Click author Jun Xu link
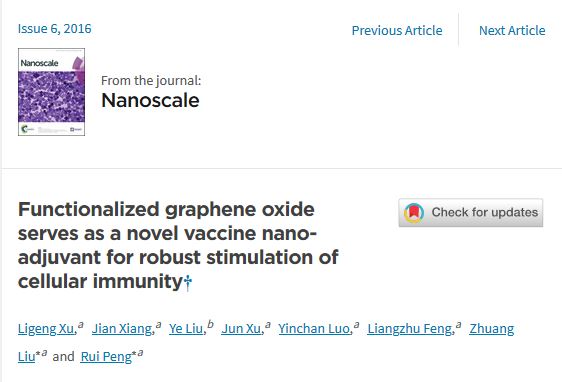 coord(242,329)
